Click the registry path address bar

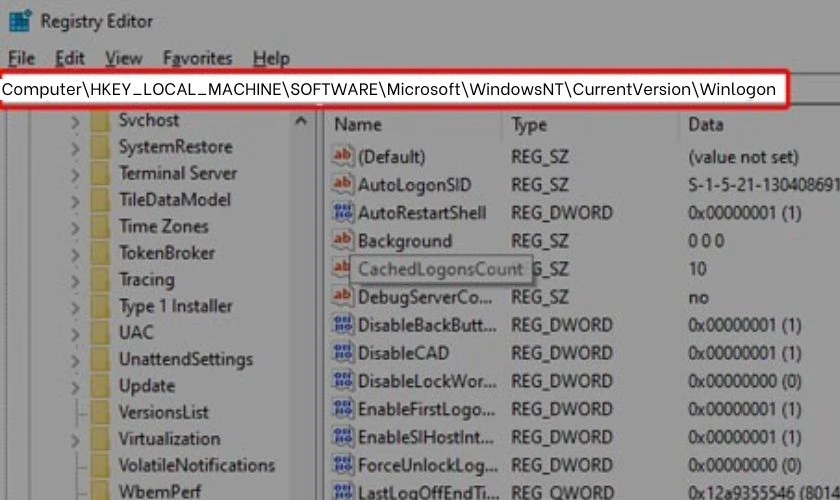coord(393,89)
